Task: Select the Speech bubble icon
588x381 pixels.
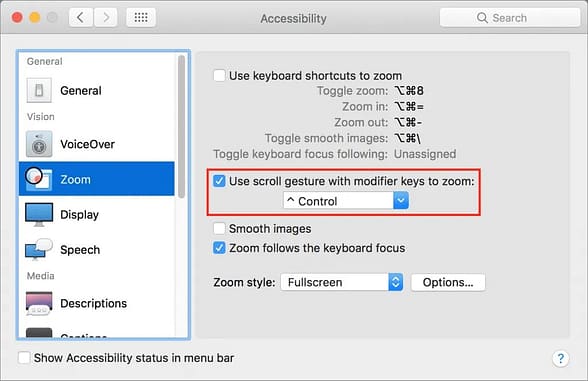Action: pyautogui.click(x=39, y=250)
